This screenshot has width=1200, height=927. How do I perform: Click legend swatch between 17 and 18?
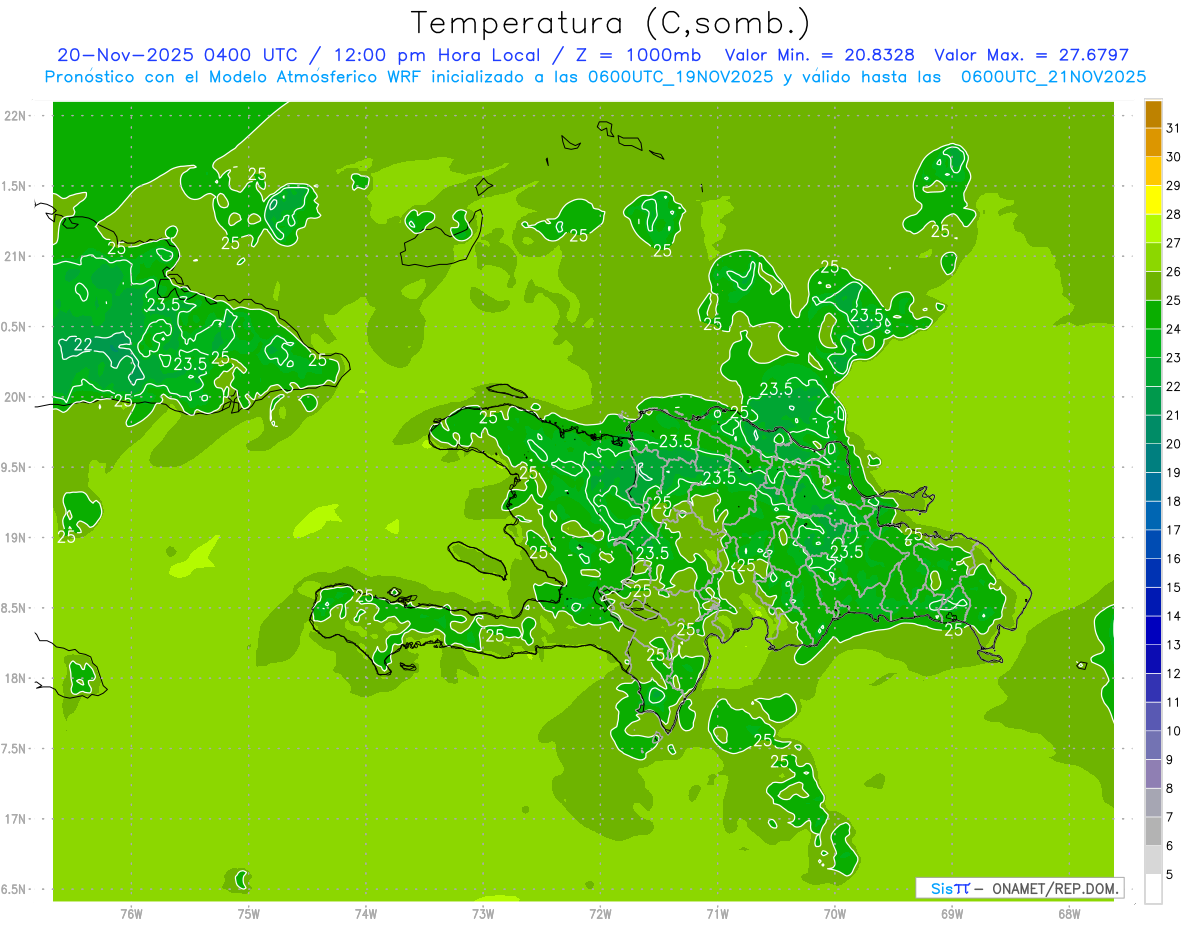pos(1153,515)
